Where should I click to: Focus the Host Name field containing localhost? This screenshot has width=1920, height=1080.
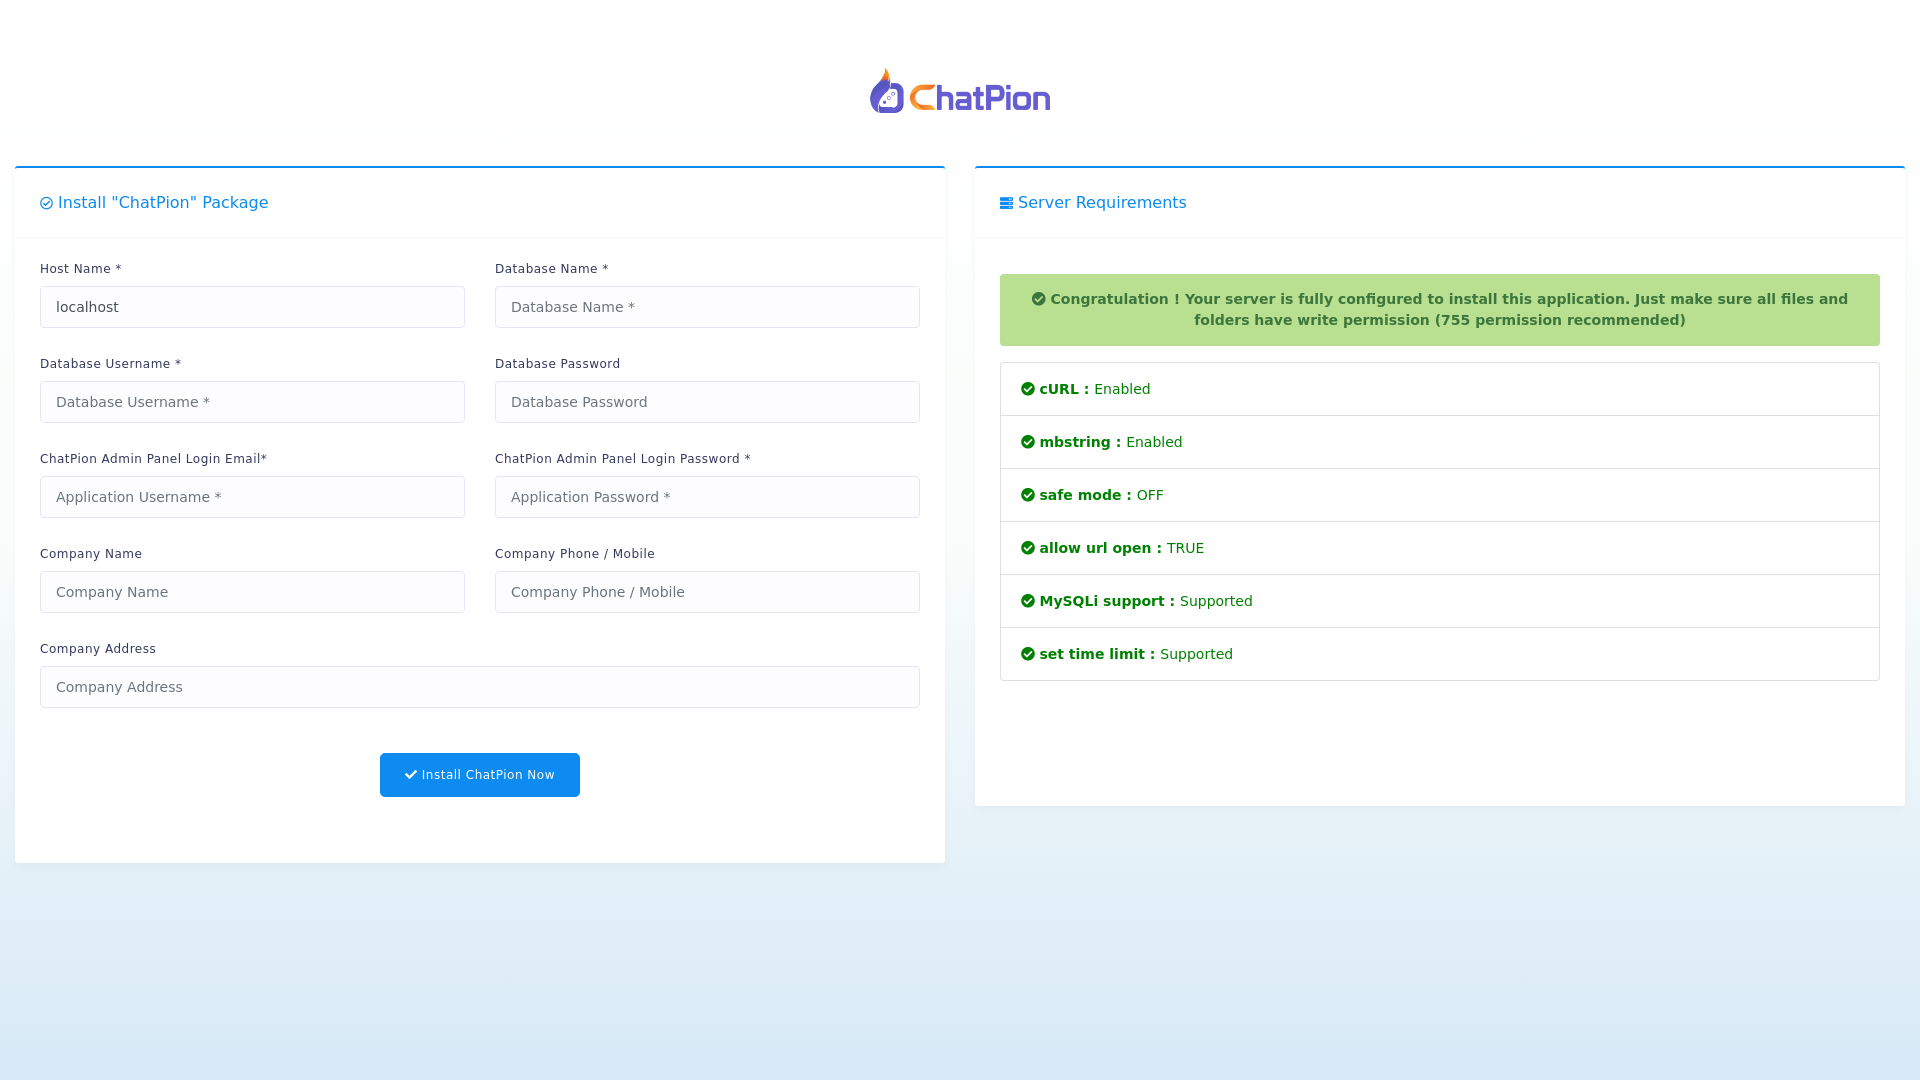[252, 307]
